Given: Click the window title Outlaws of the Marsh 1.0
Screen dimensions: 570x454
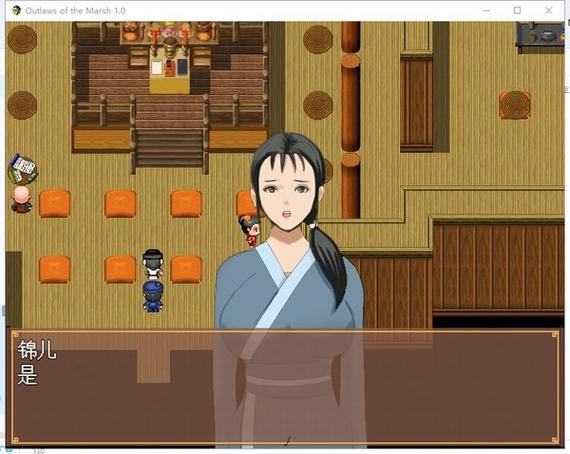Looking at the screenshot, I should coord(76,11).
